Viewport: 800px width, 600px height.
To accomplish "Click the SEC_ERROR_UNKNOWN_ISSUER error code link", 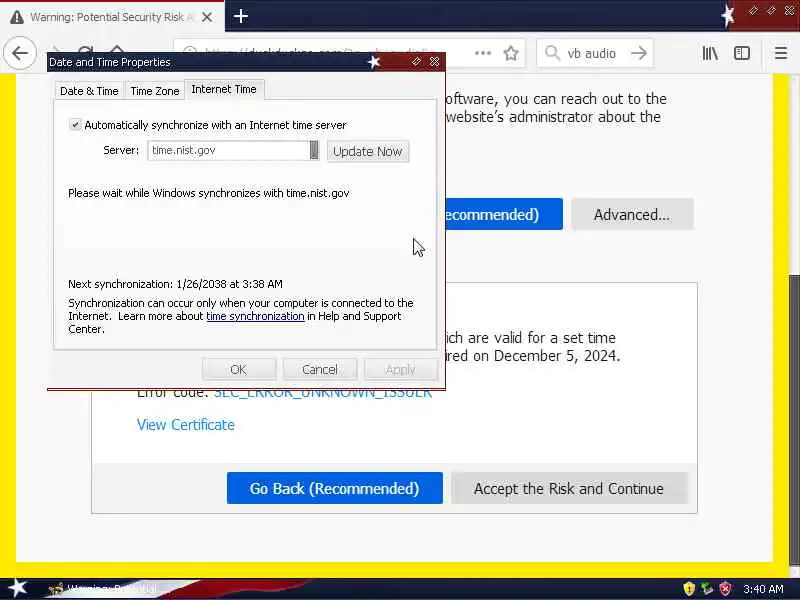I will coord(322,394).
